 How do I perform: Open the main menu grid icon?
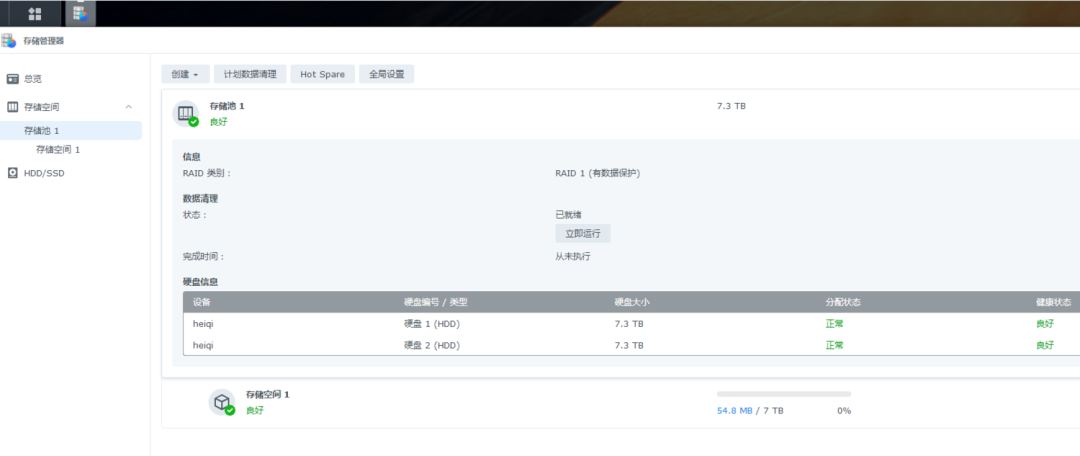(35, 13)
